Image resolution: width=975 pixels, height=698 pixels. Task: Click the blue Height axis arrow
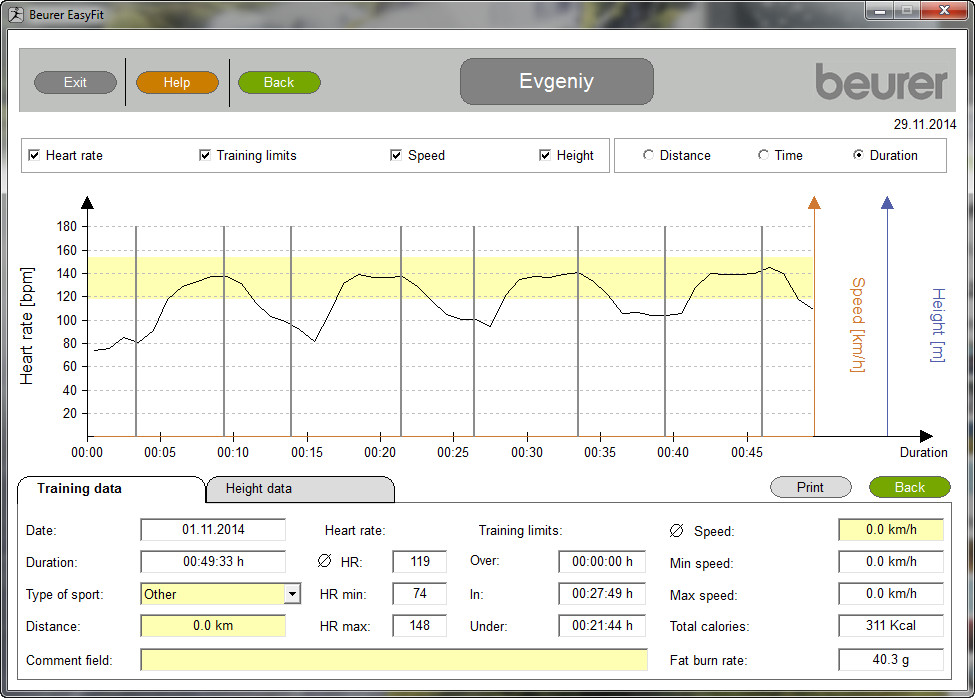point(887,204)
